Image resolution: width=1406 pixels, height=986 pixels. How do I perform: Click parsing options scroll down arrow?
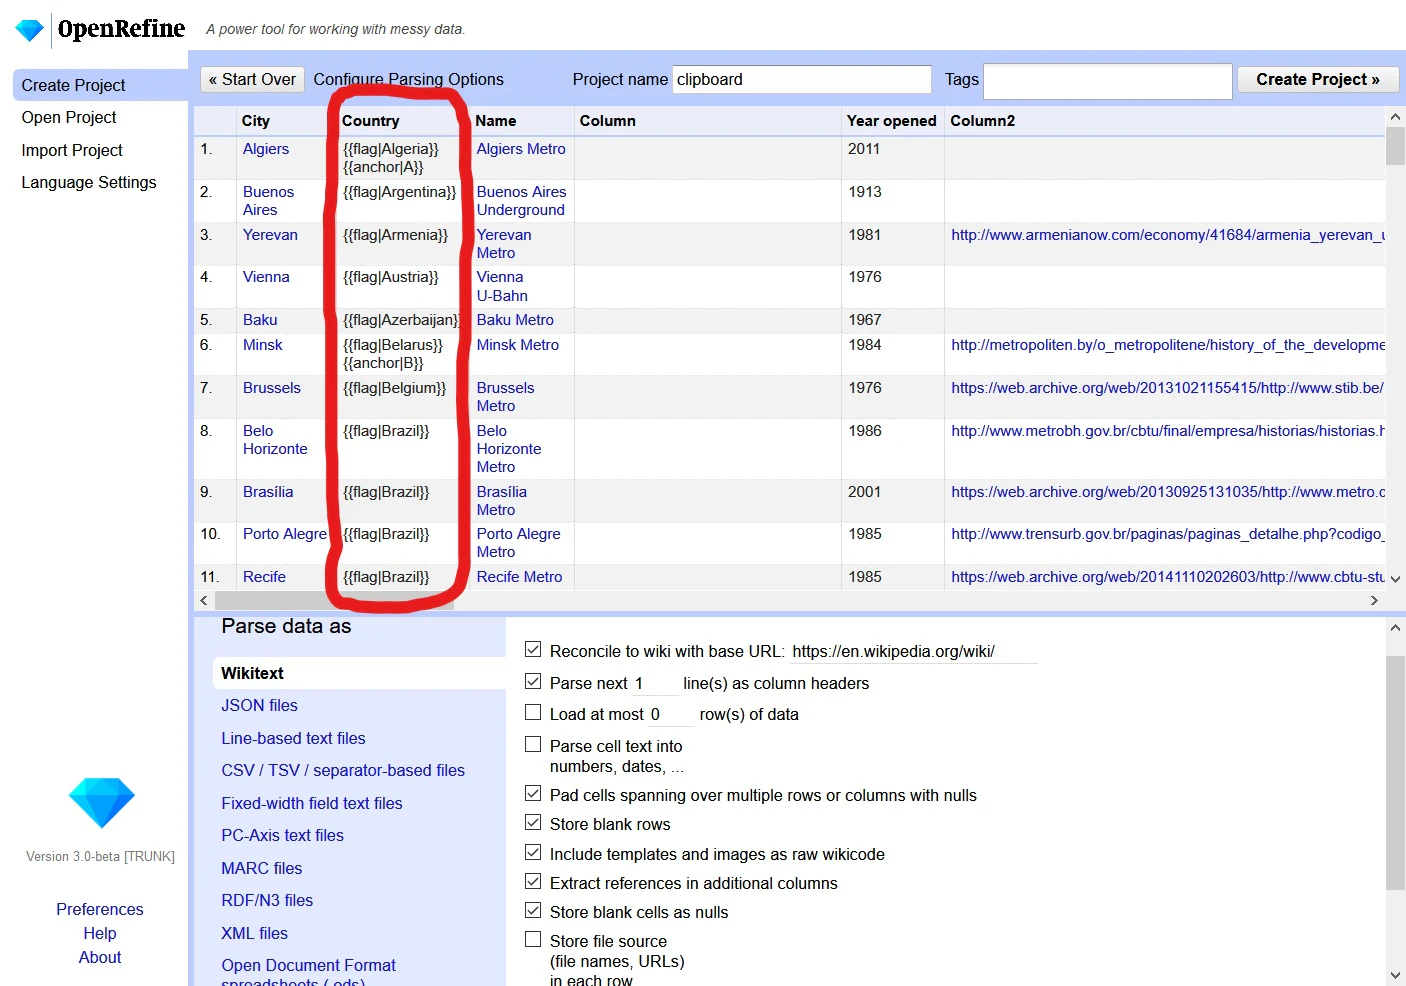point(1395,975)
